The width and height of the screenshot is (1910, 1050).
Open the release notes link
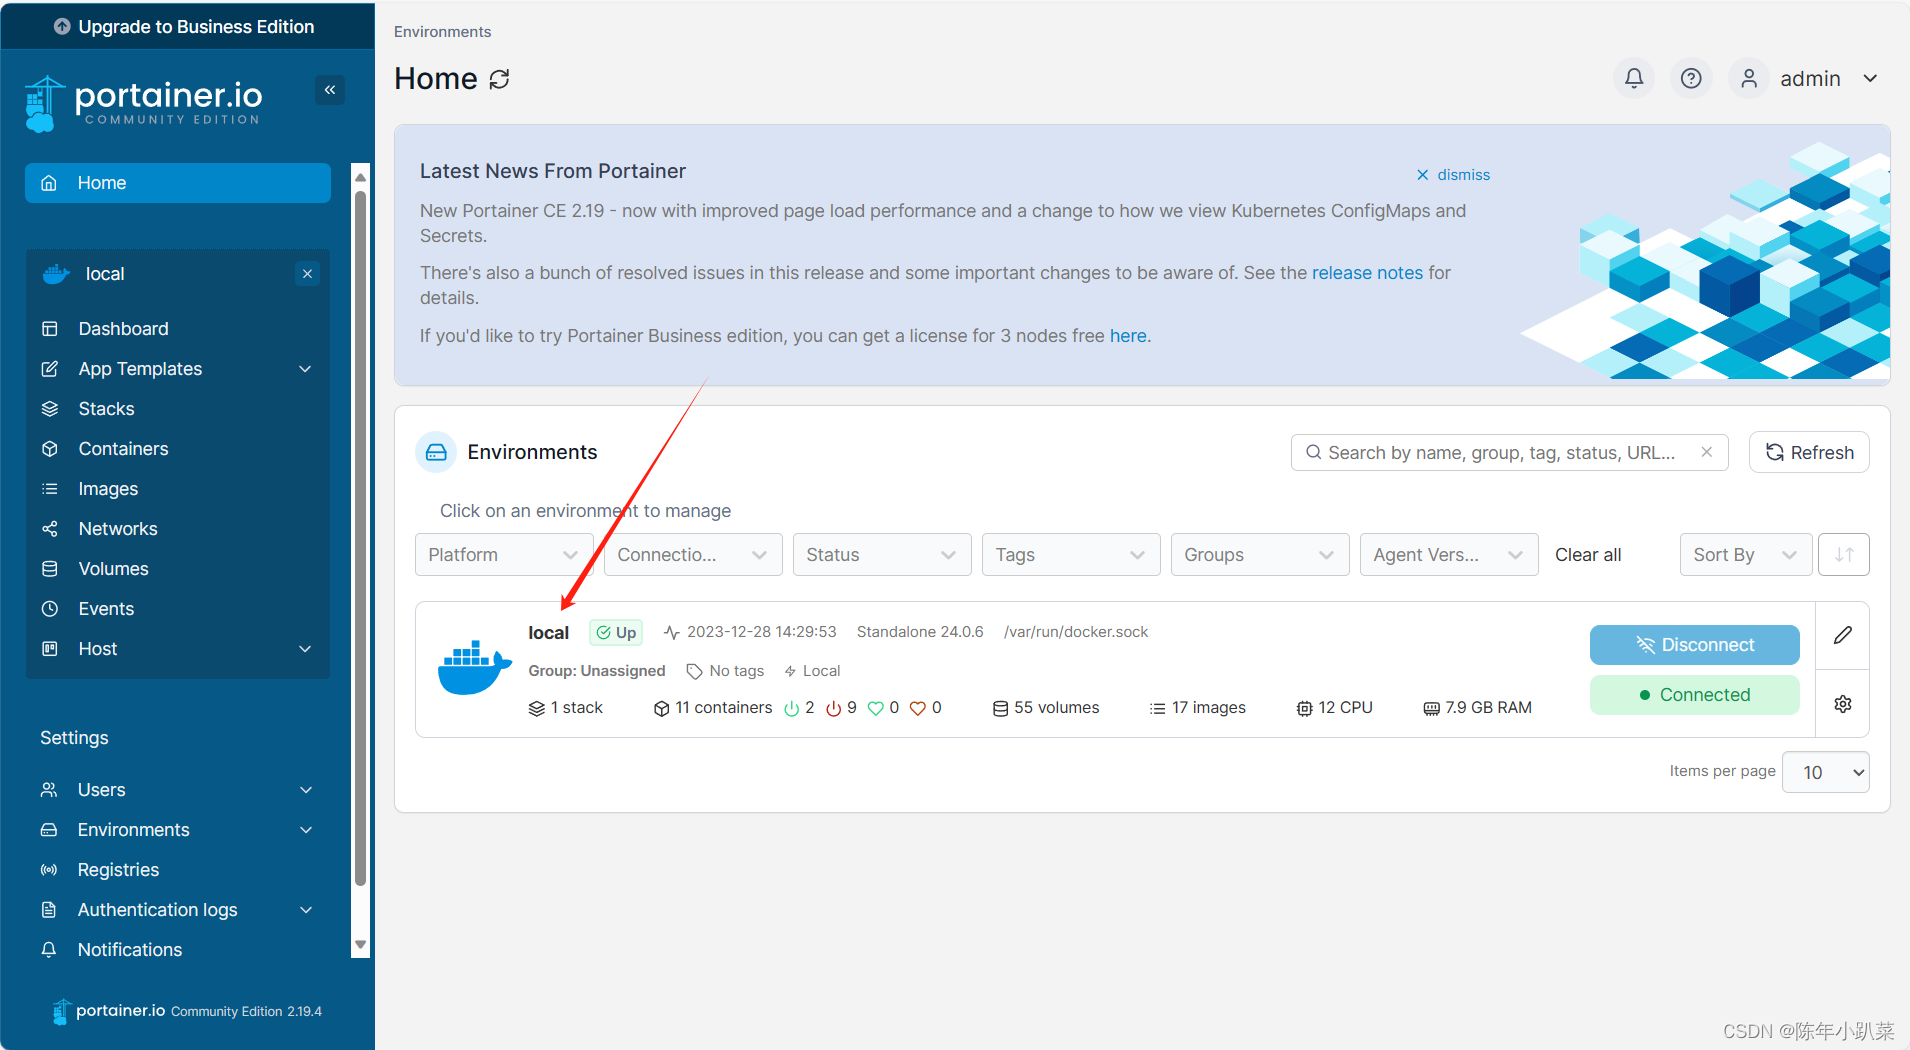point(1367,273)
